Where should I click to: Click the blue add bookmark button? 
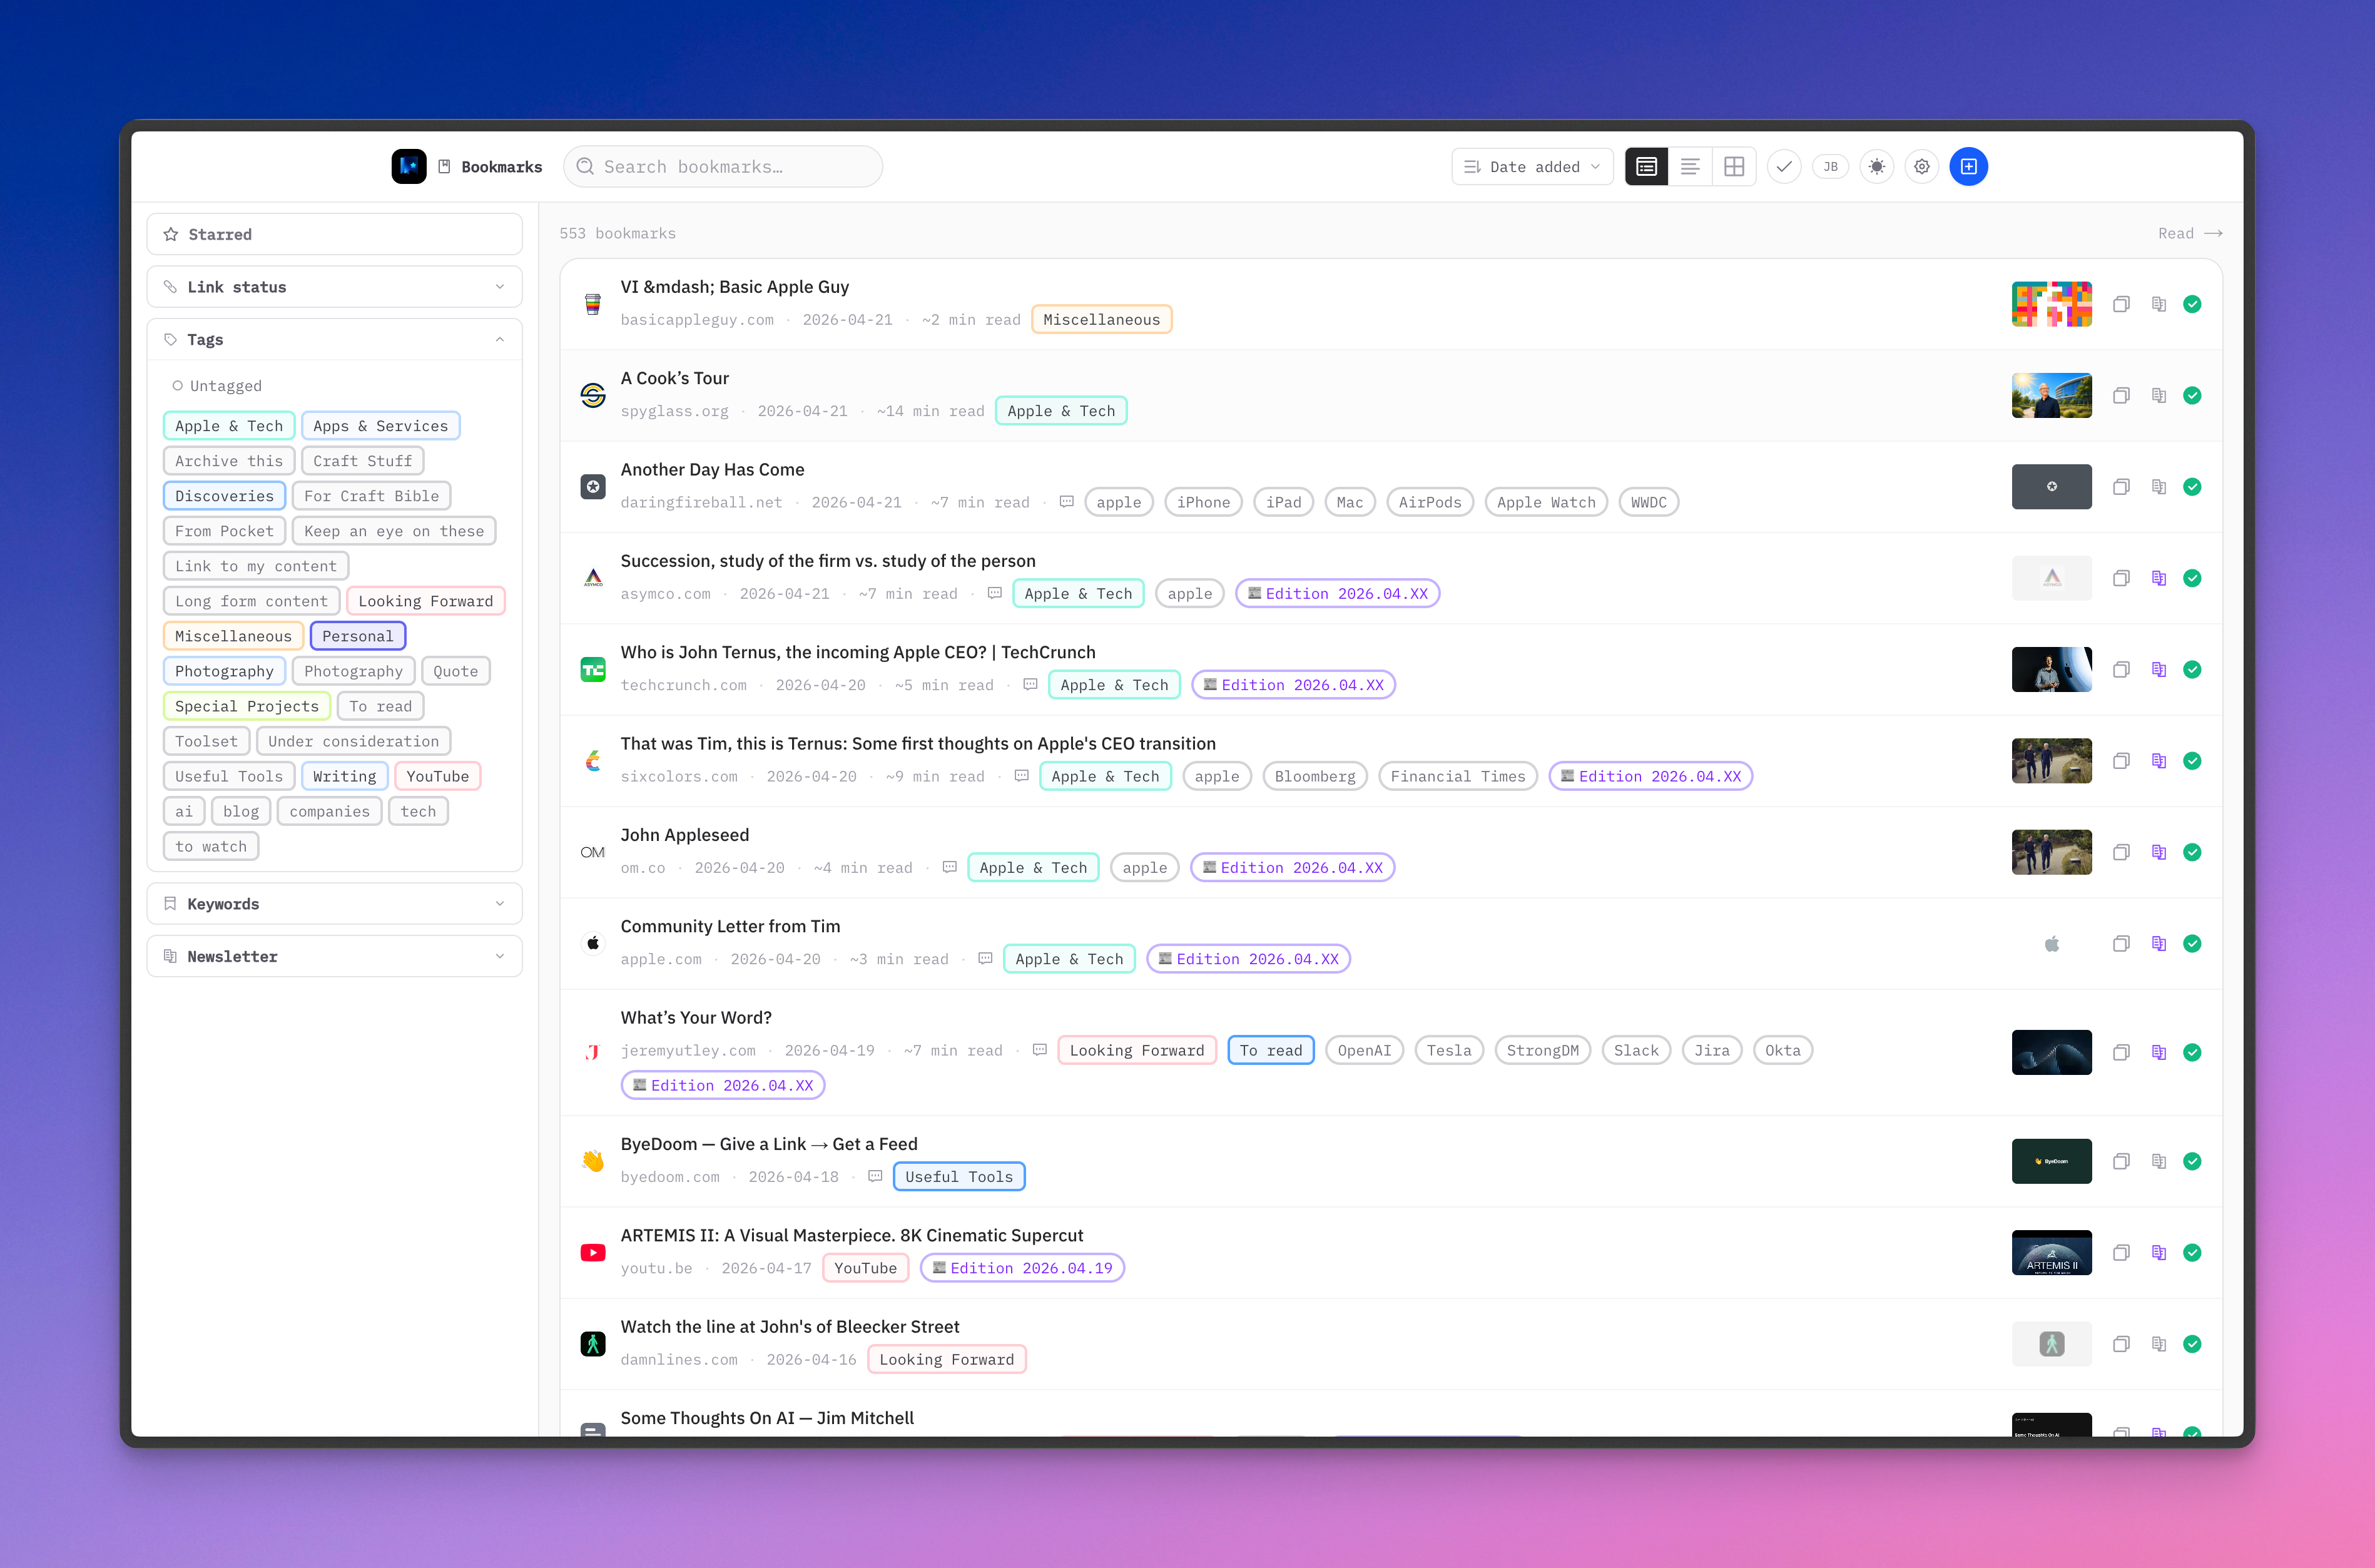tap(1968, 166)
